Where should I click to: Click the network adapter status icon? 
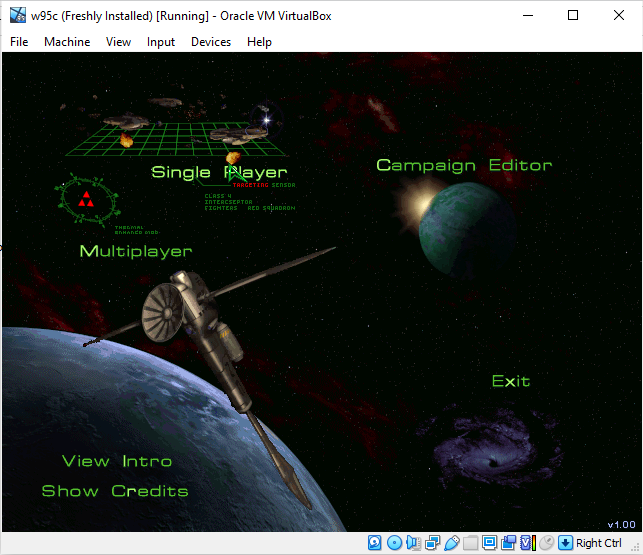(x=433, y=543)
